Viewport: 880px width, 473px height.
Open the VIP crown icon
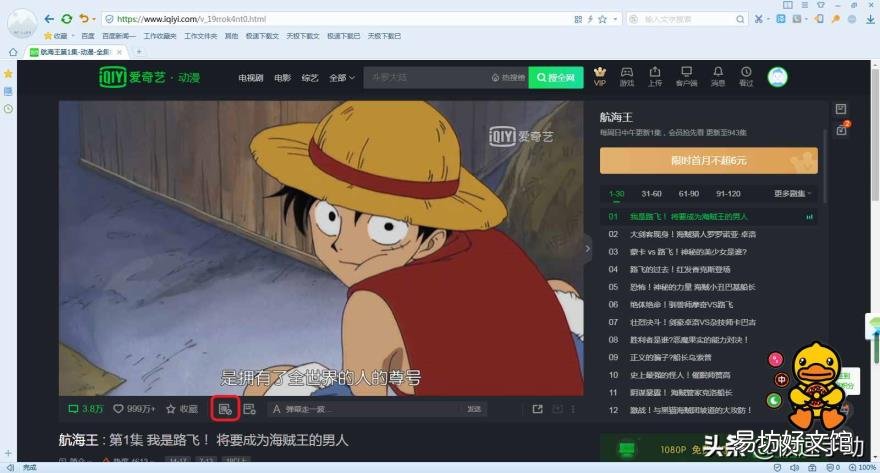point(600,76)
